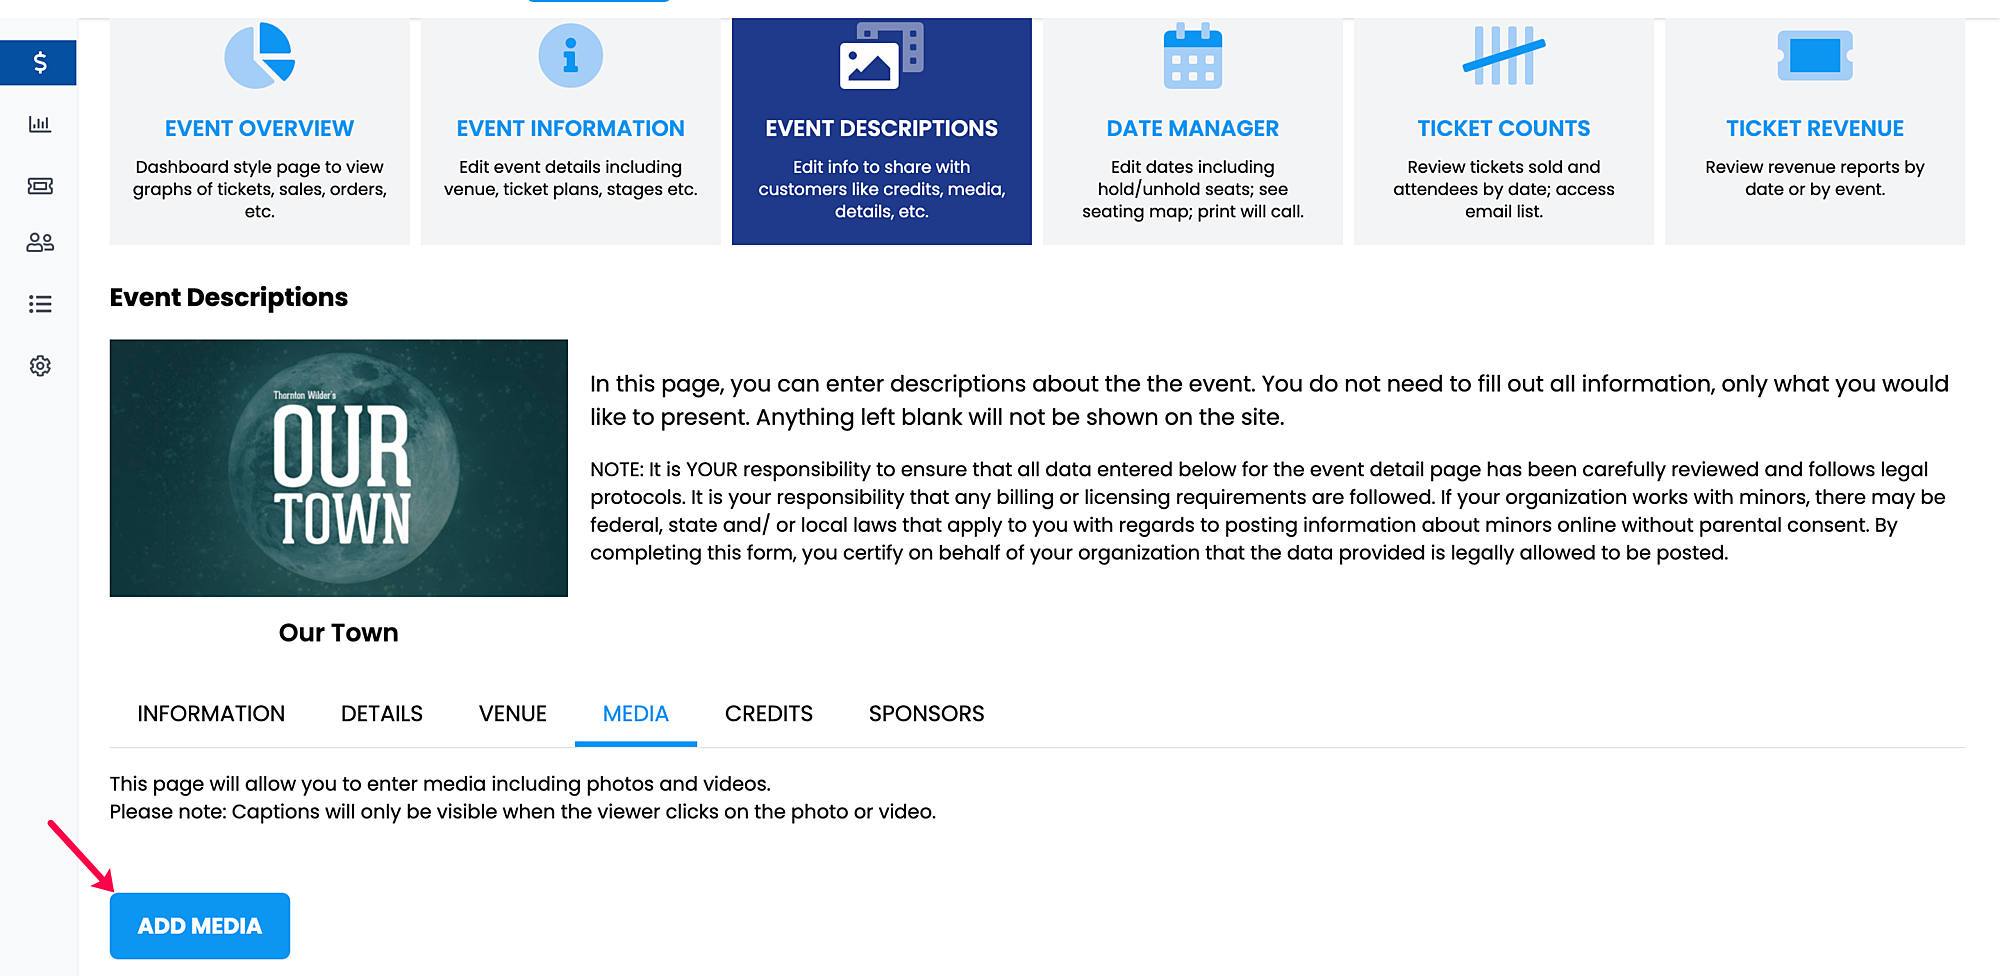Open the EVENT OVERVIEW heading link
Screen dimensions: 2000x976
[x=260, y=128]
